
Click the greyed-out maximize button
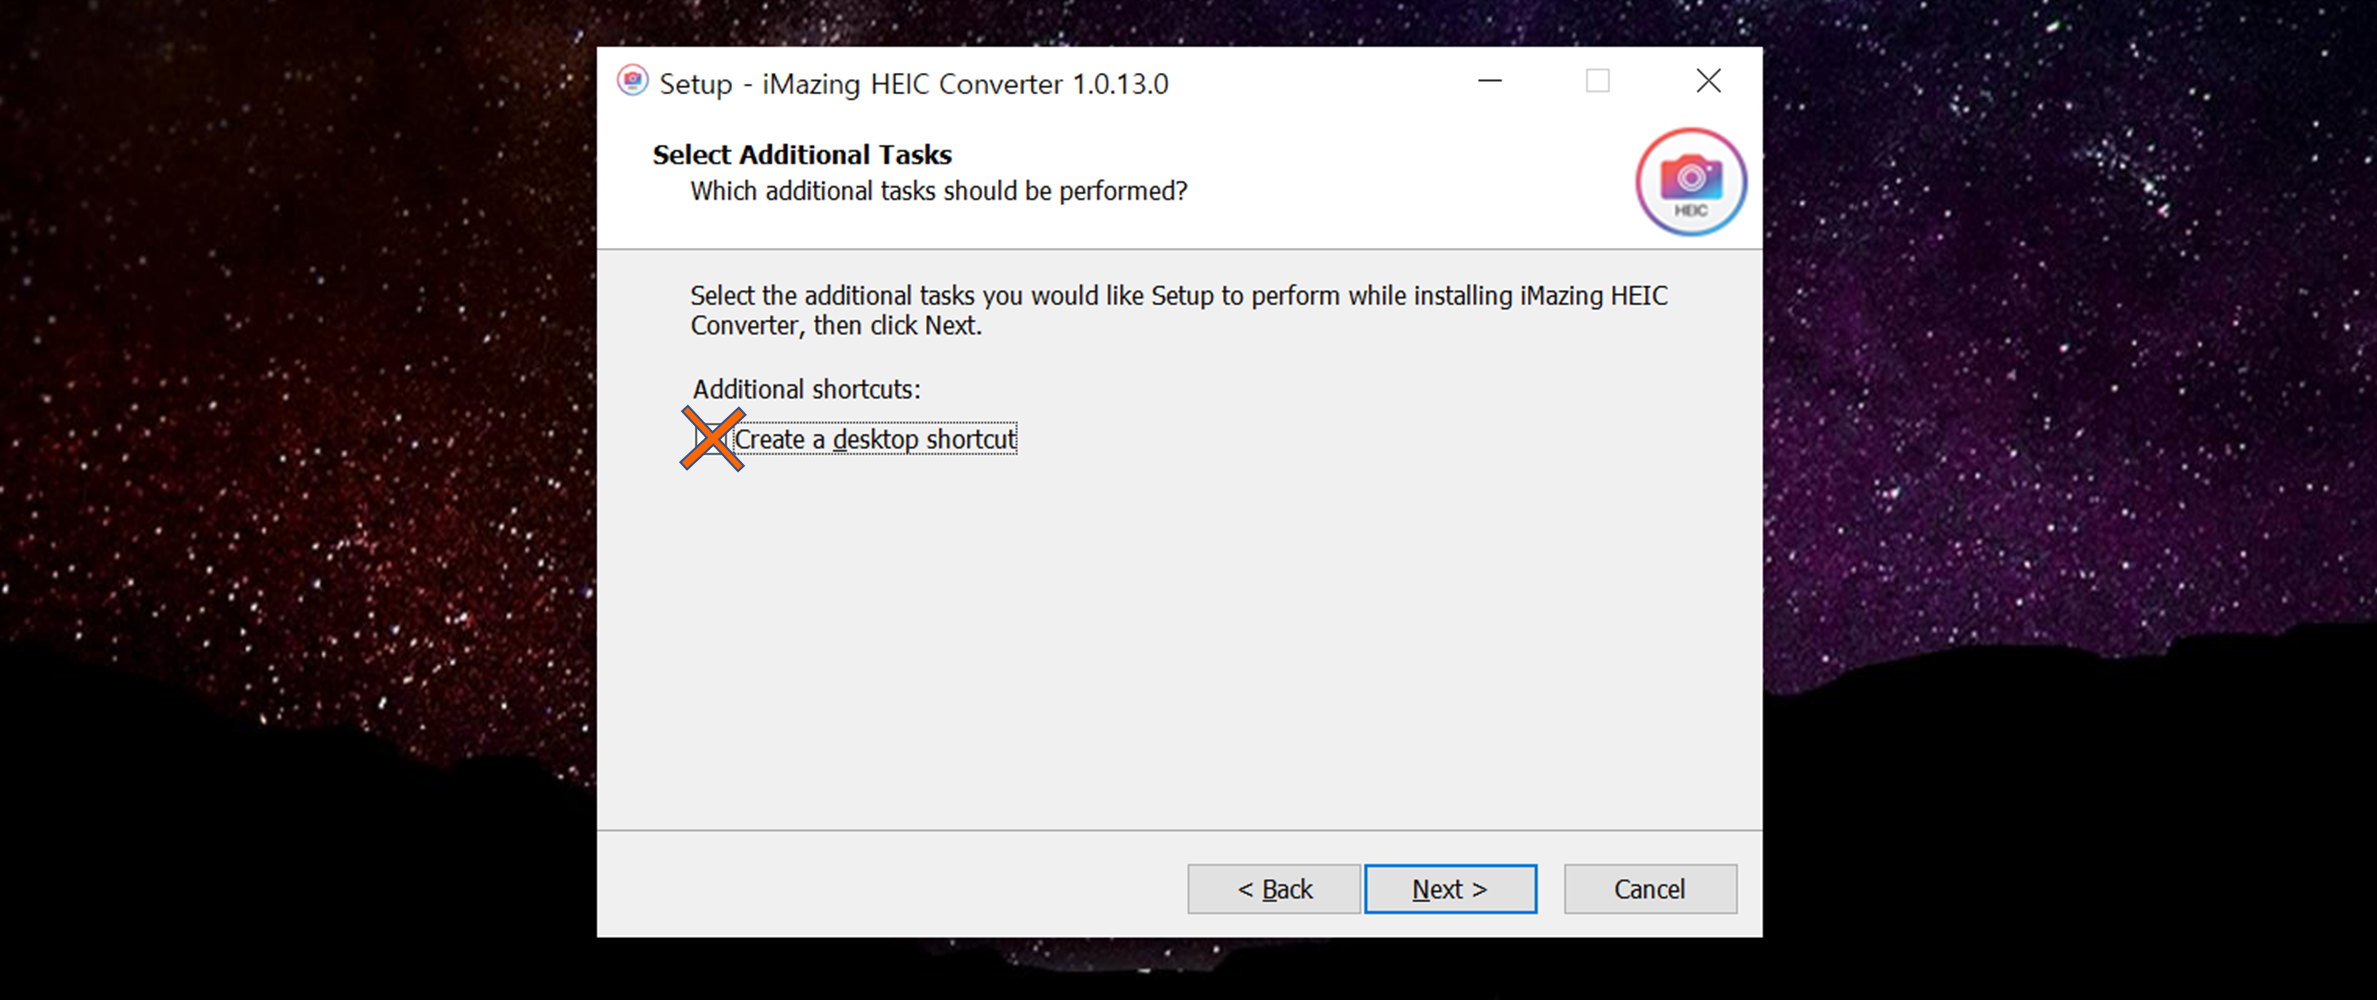point(1598,81)
